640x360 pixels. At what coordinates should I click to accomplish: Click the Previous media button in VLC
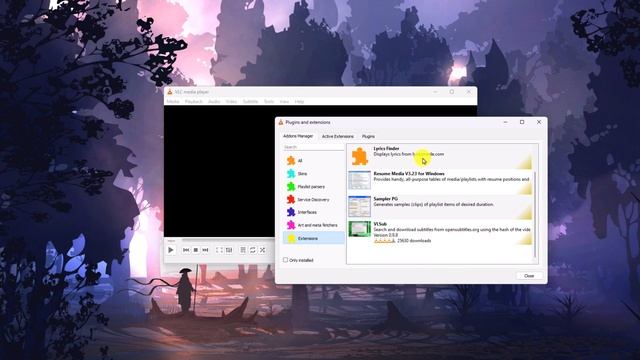pyautogui.click(x=186, y=250)
